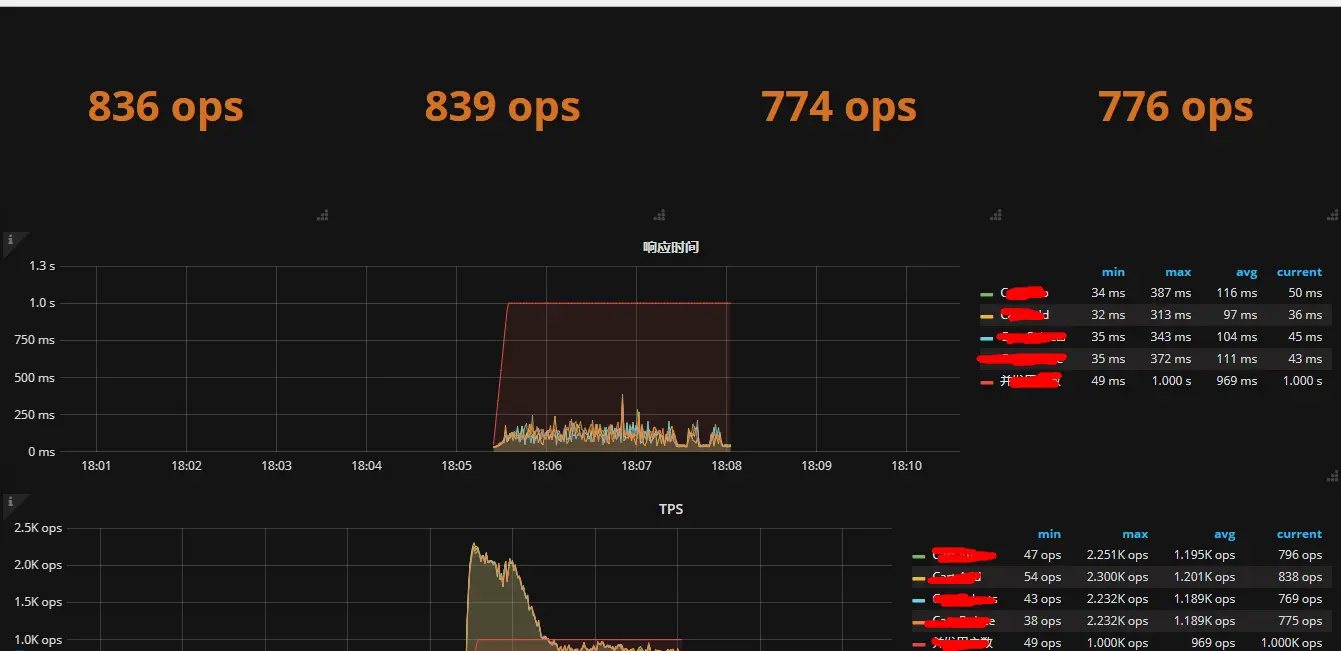Click green series swatch in TPS legend

click(x=918, y=556)
